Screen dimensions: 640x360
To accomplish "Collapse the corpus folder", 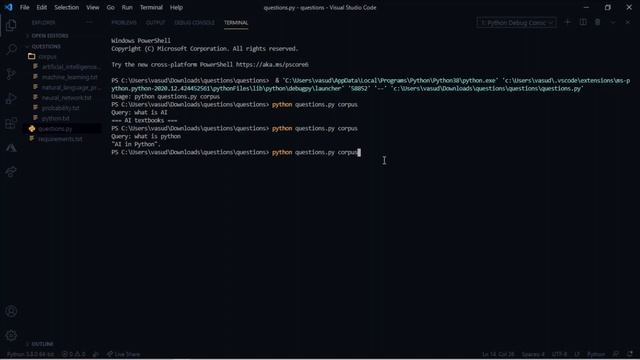I will (x=47, y=57).
